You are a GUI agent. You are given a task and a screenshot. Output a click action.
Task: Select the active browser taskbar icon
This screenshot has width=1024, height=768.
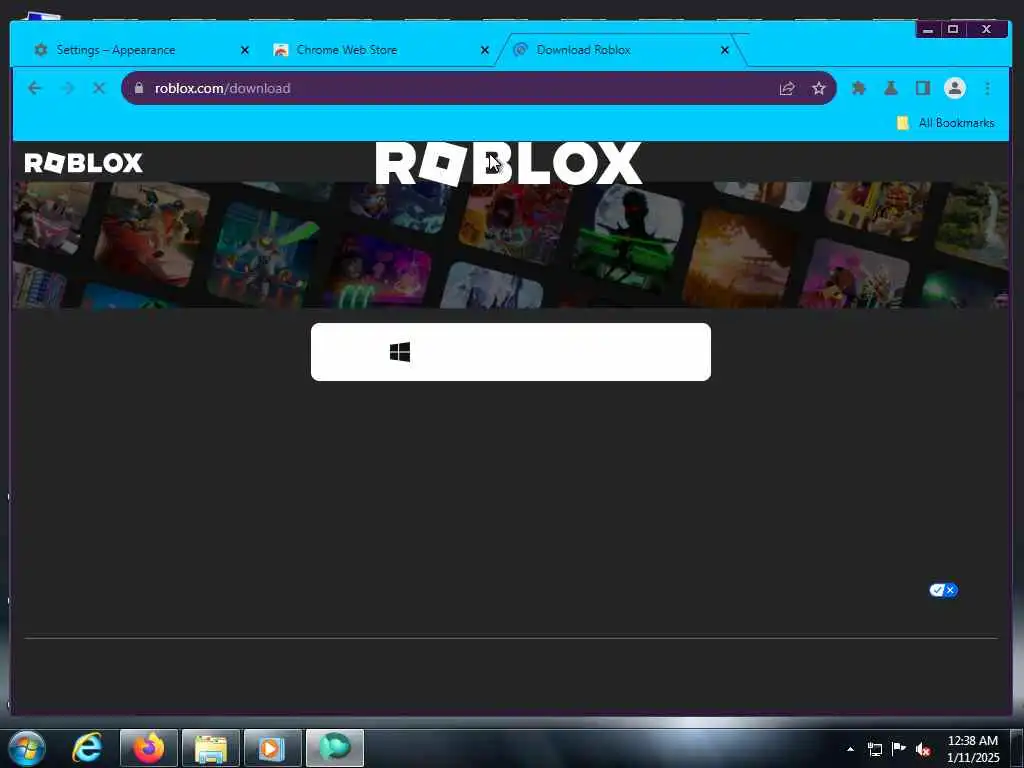(334, 748)
